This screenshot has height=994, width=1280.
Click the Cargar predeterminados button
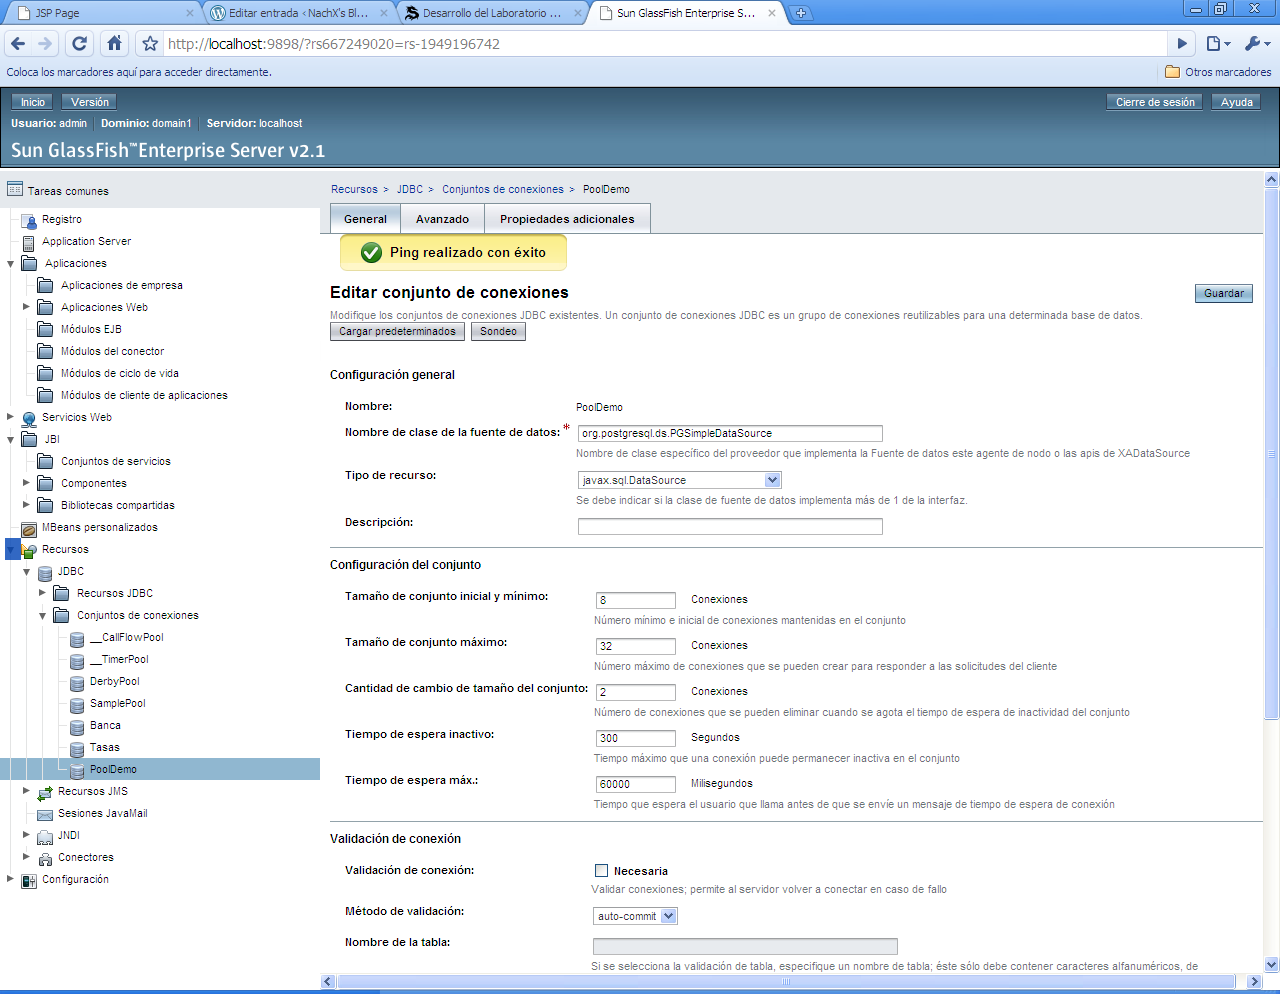pos(397,331)
